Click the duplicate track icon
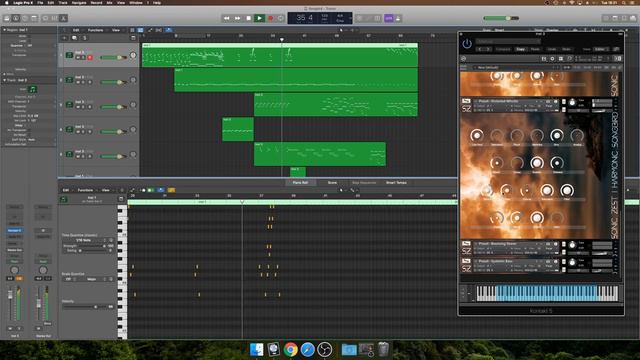The image size is (640, 360). 74,38
